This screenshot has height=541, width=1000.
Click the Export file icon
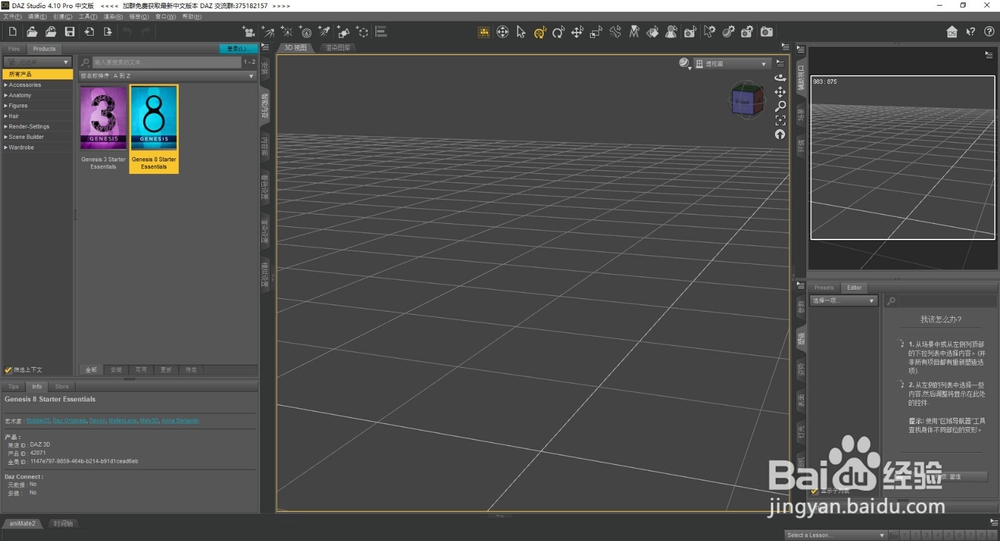coord(108,32)
